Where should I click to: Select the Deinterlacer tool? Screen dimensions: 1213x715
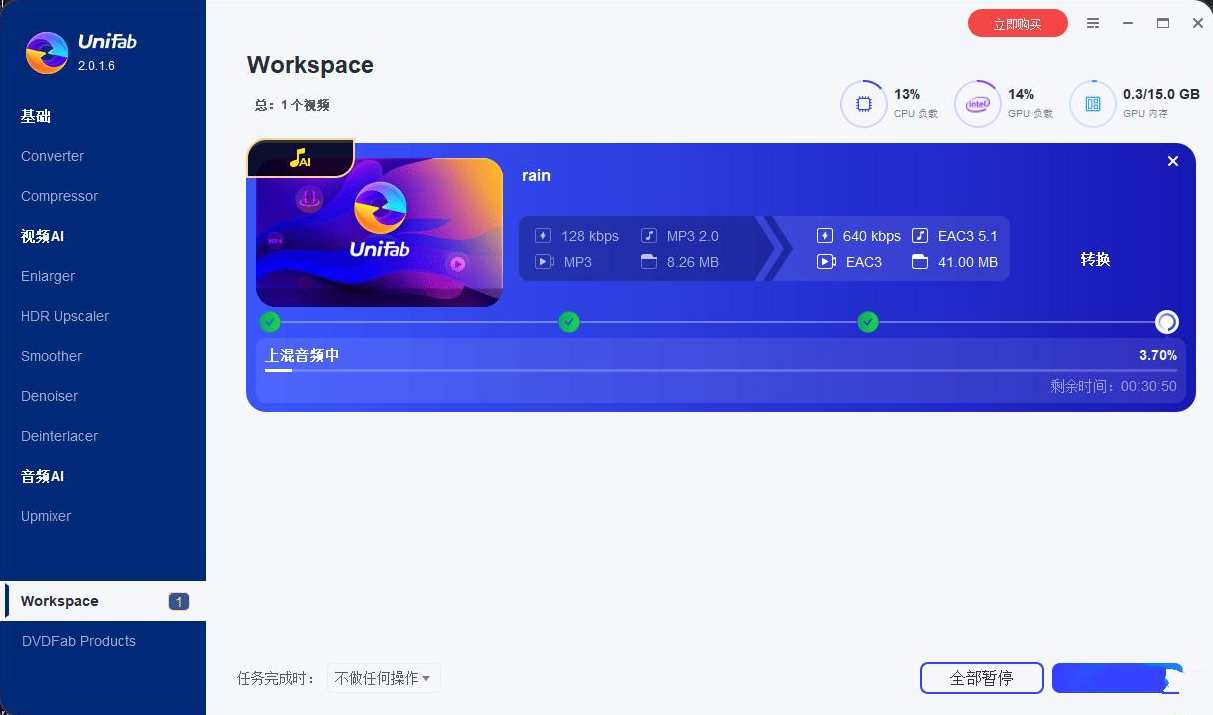click(x=59, y=436)
